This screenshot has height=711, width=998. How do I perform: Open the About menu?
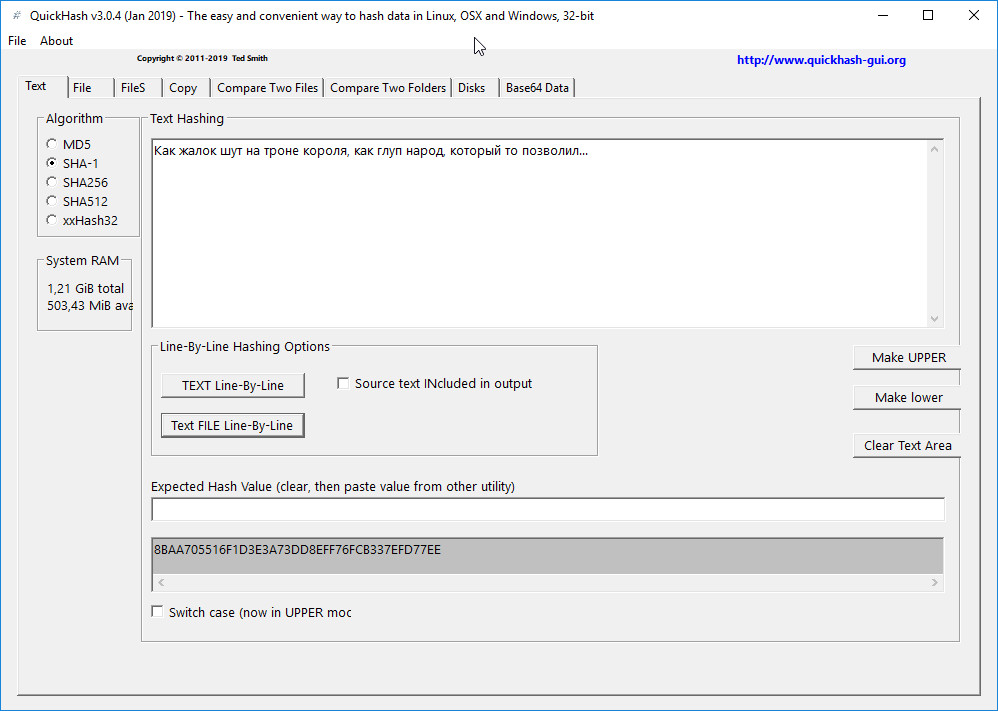click(56, 41)
